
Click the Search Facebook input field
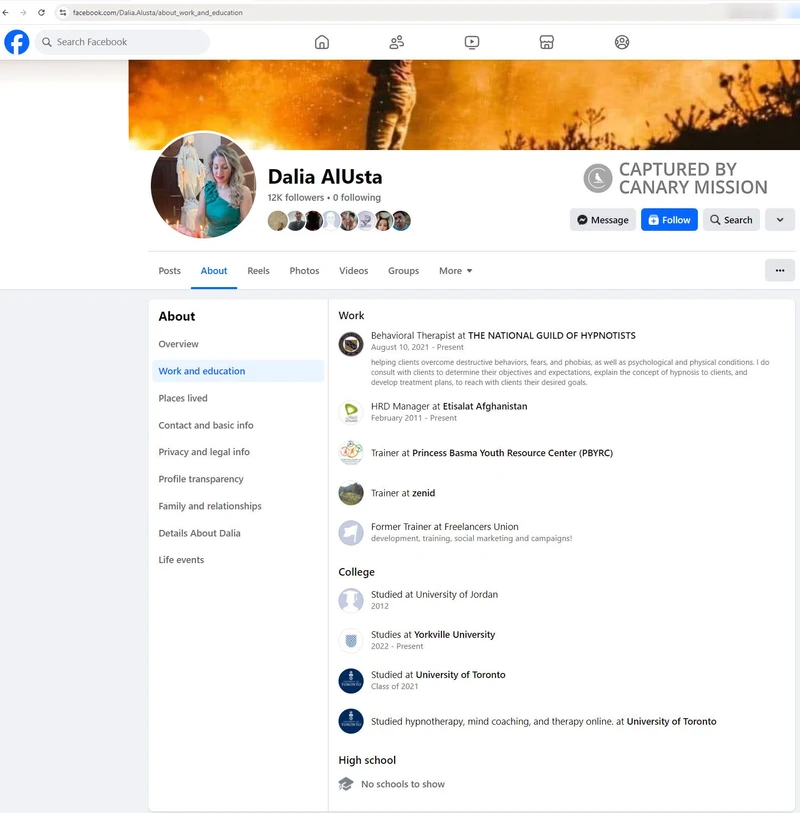[x=122, y=42]
